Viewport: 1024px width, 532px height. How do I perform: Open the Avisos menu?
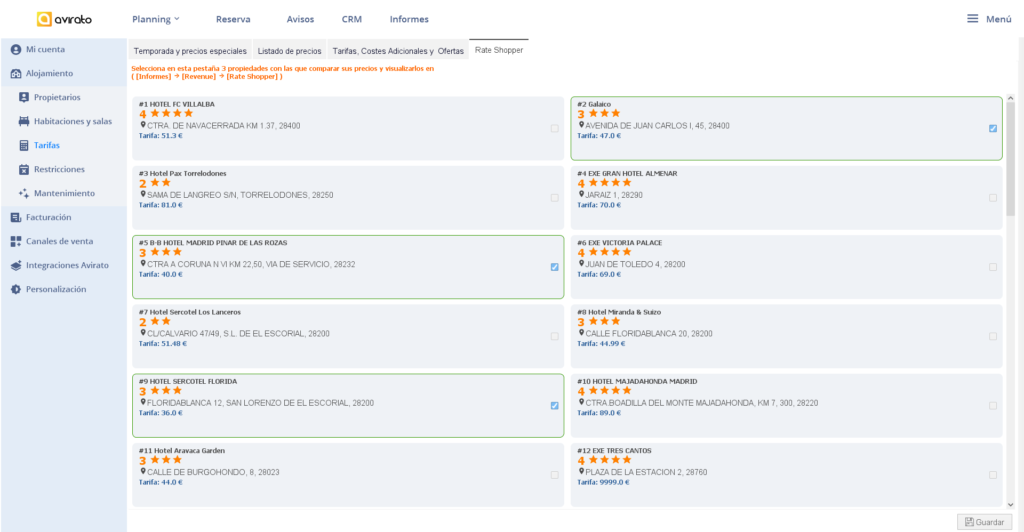tap(300, 19)
